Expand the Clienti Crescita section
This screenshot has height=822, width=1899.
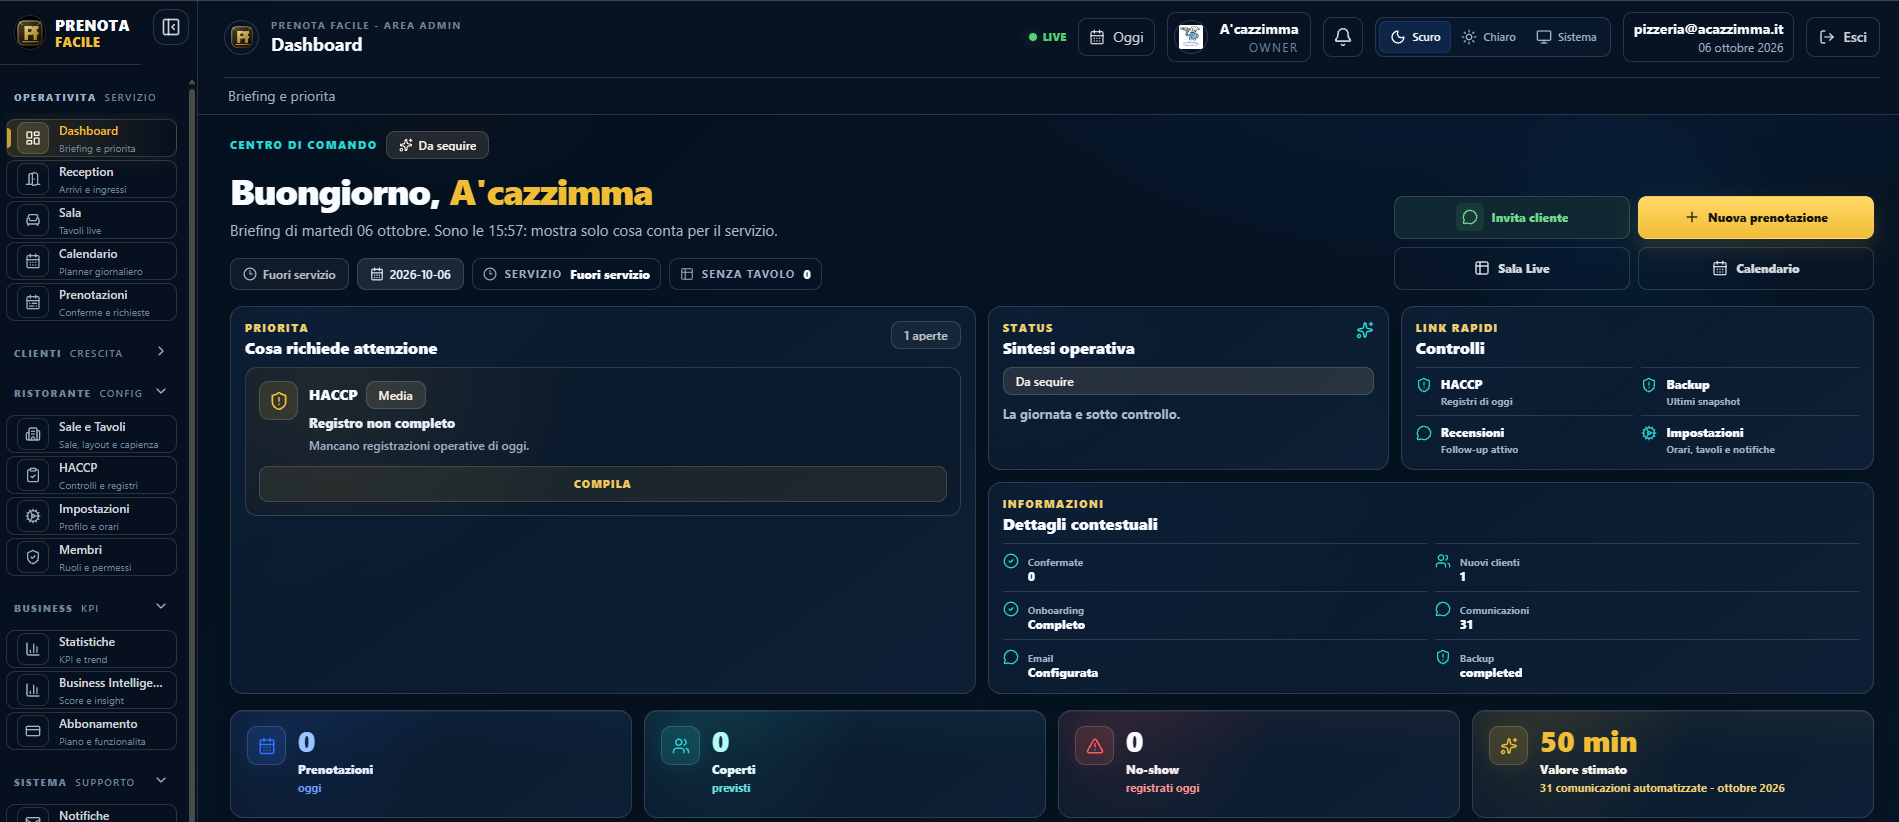tap(161, 352)
